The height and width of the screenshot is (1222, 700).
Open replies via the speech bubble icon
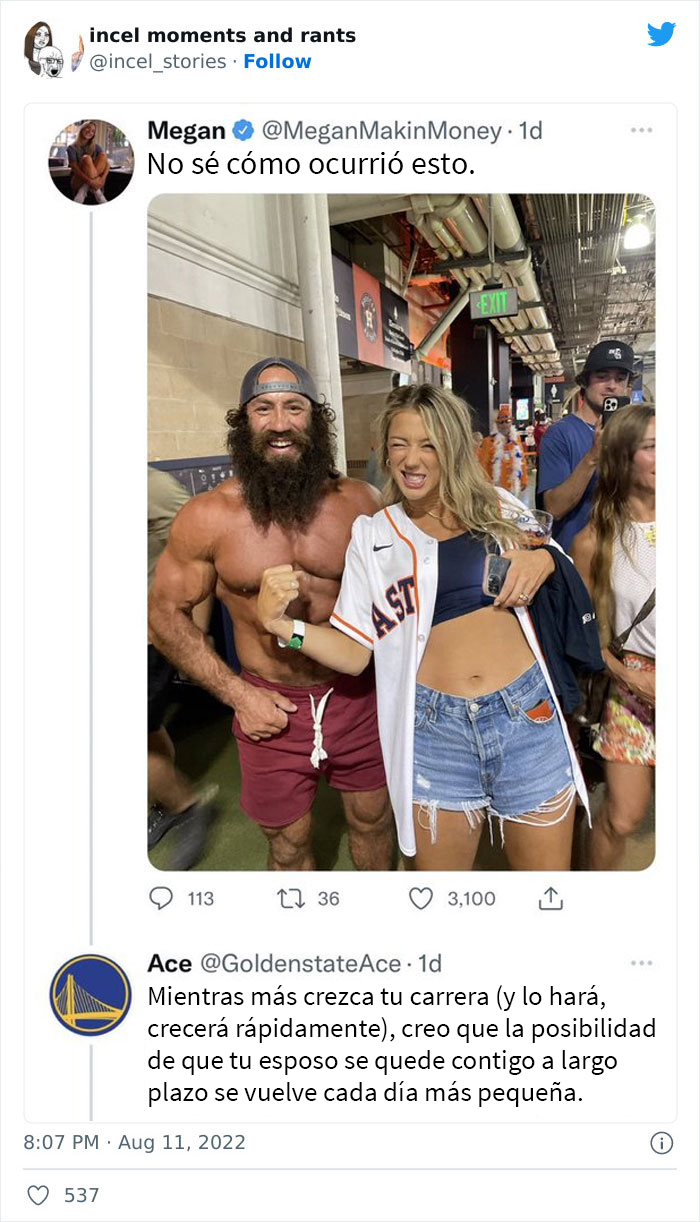(160, 899)
